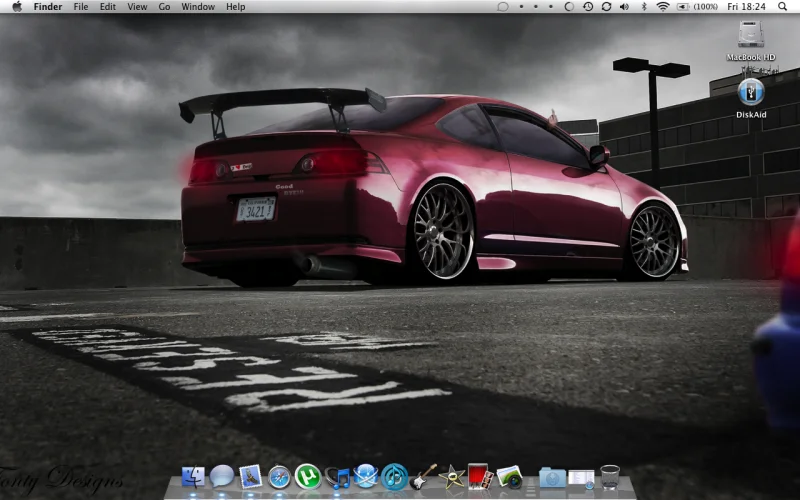
Task: Expand the Downloads folder stack in Dock
Action: [553, 478]
